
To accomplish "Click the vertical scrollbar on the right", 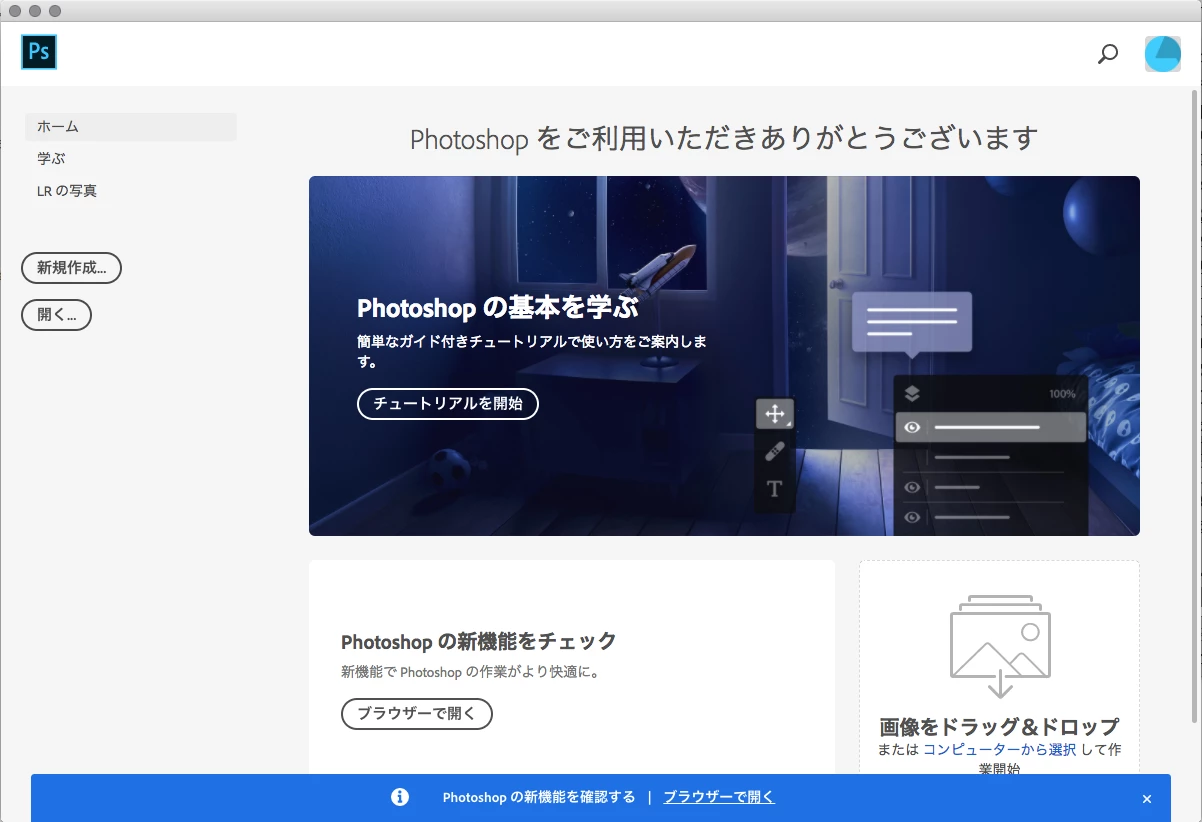I will coord(1195,405).
